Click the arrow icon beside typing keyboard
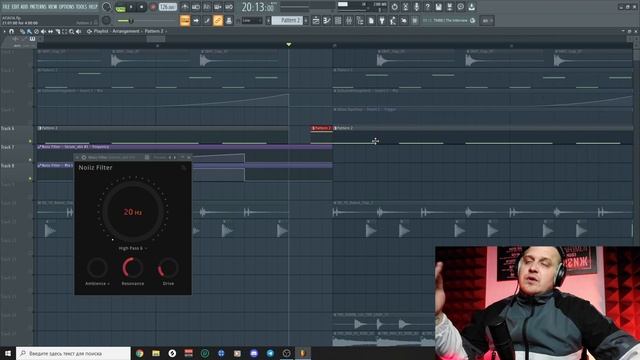The height and width of the screenshot is (360, 640). point(196,20)
